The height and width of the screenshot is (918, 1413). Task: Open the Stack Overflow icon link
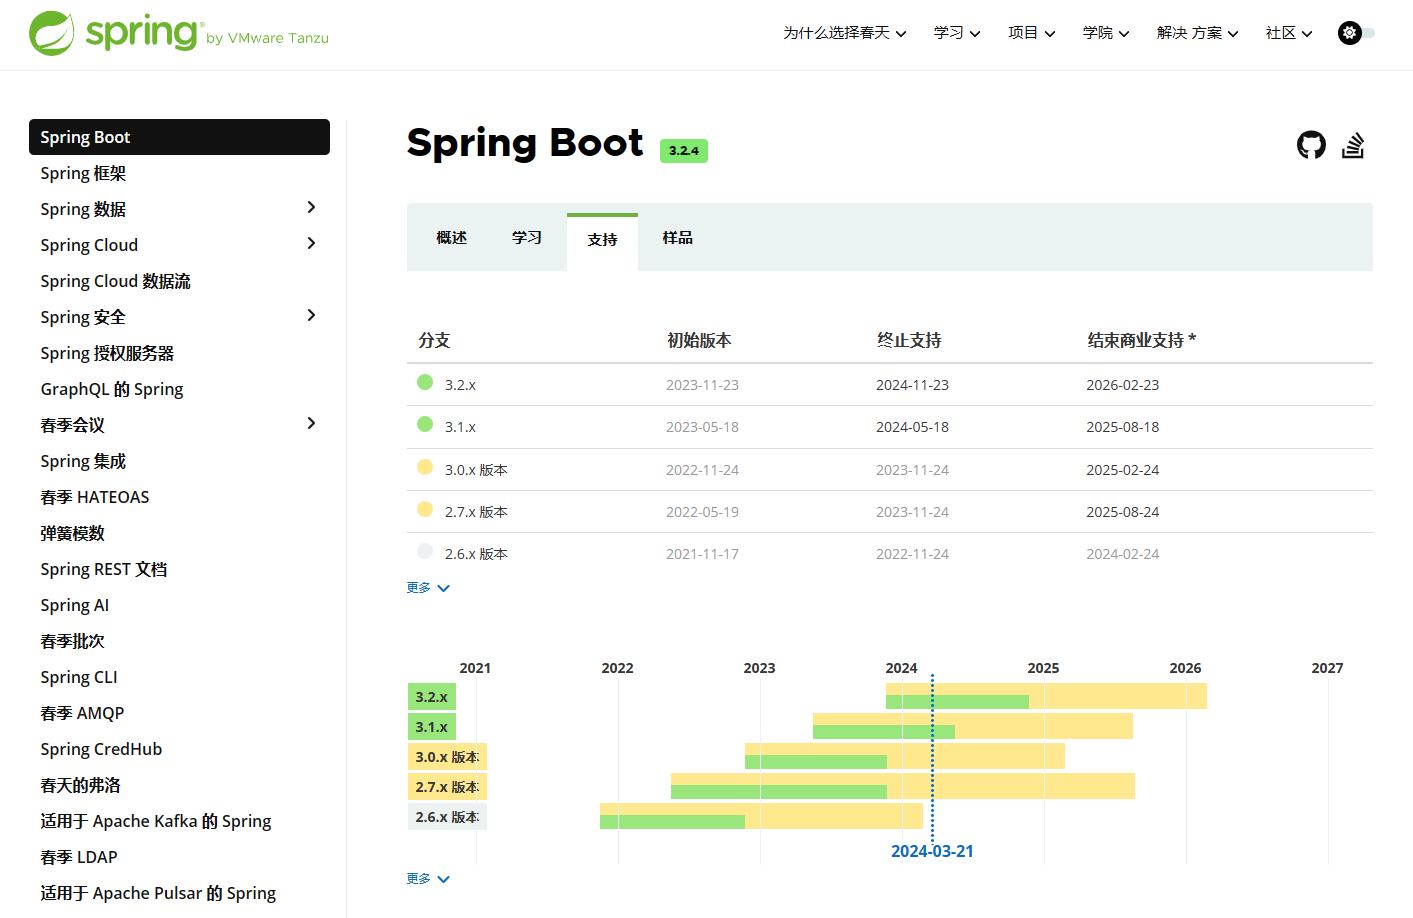pyautogui.click(x=1353, y=145)
